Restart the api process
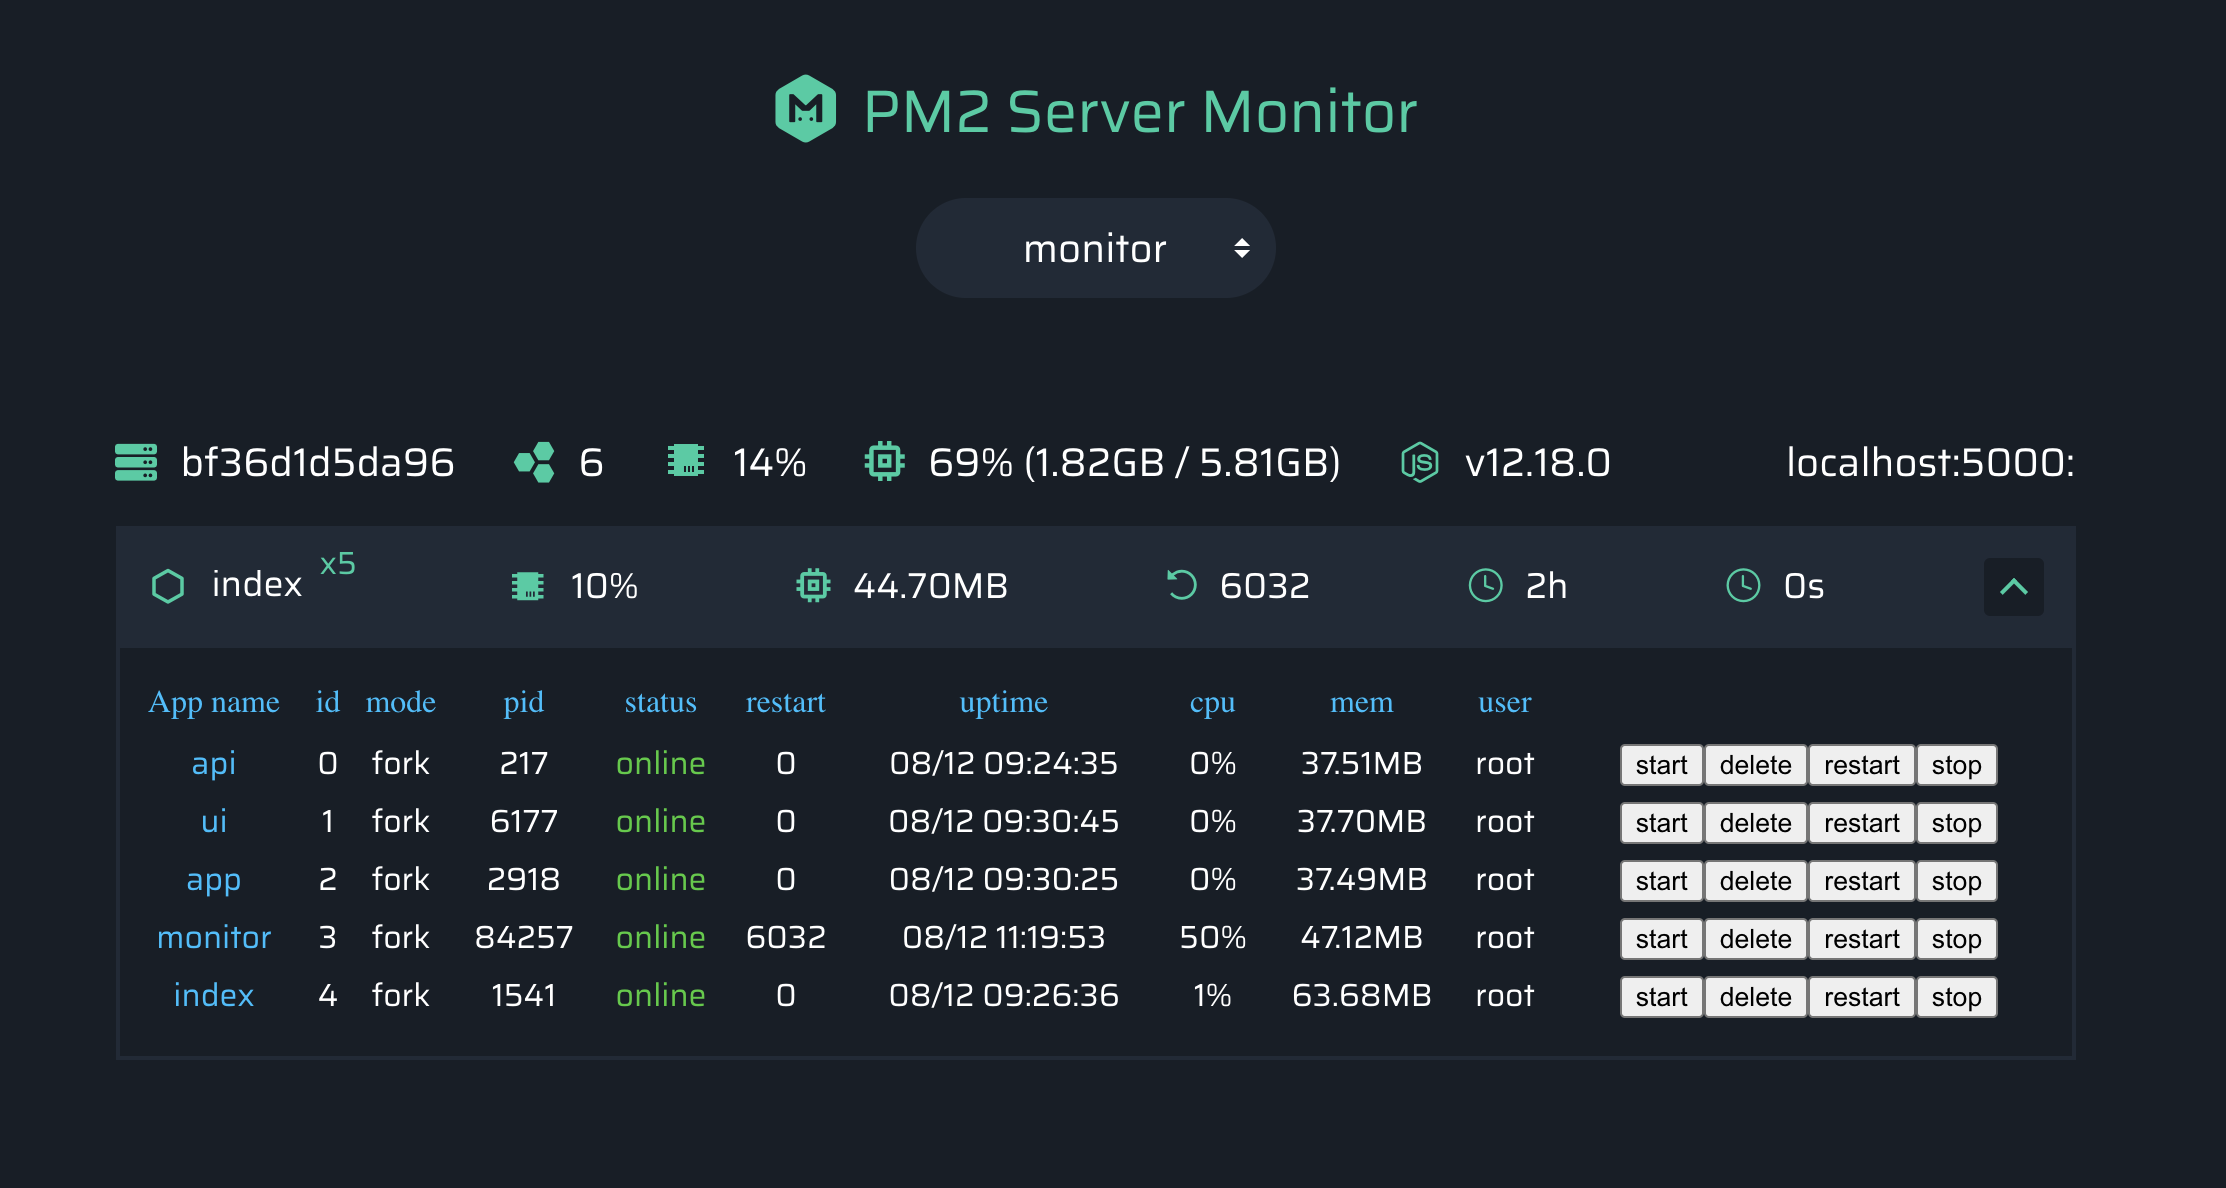The image size is (2226, 1188). [x=1861, y=765]
